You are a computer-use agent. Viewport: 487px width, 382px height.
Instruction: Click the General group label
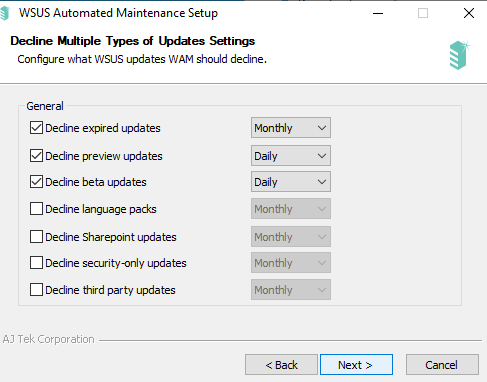45,106
